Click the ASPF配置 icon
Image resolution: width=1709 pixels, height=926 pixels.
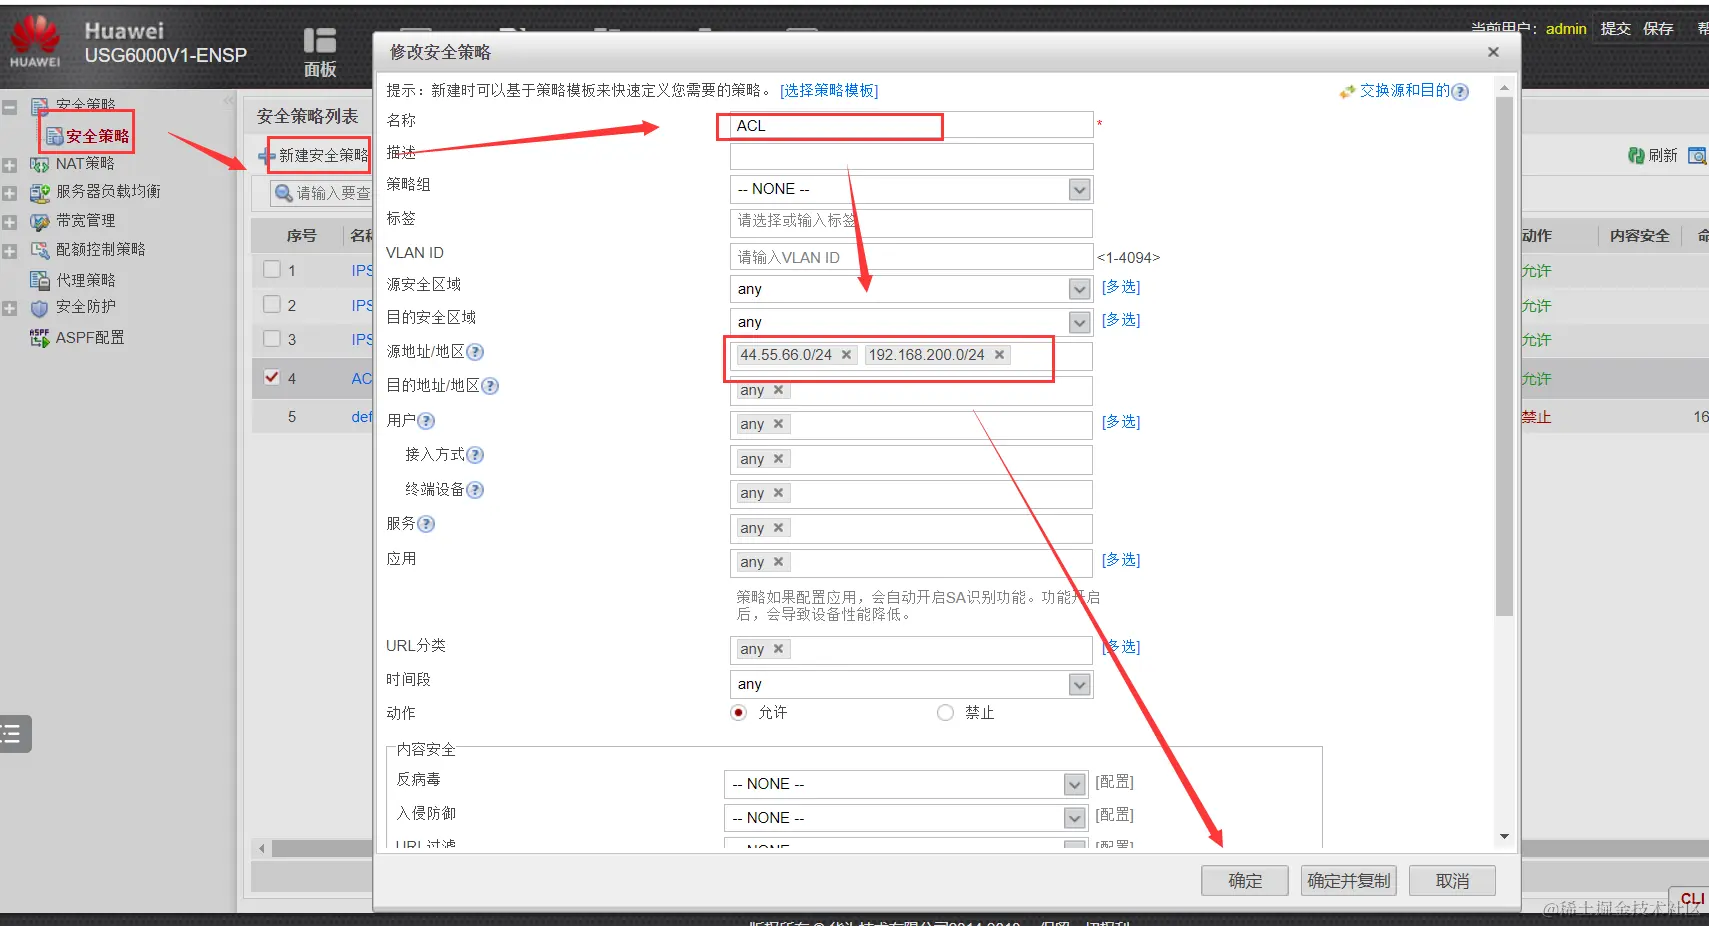pos(40,338)
